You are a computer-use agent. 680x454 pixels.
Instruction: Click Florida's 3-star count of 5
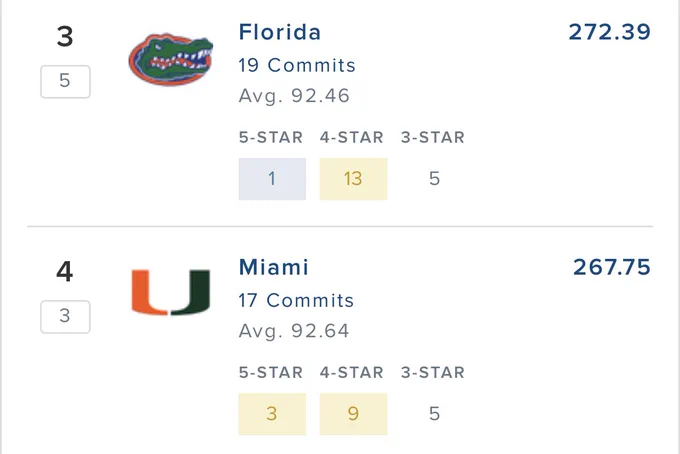pyautogui.click(x=435, y=179)
